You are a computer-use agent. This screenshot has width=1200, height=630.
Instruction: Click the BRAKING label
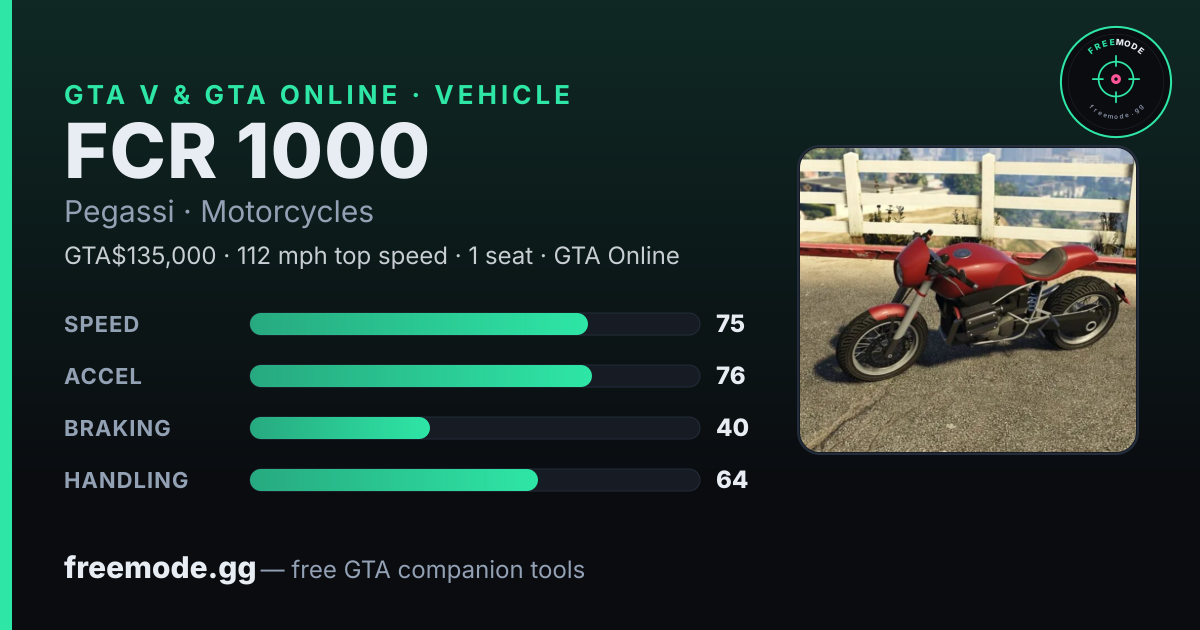pos(117,428)
